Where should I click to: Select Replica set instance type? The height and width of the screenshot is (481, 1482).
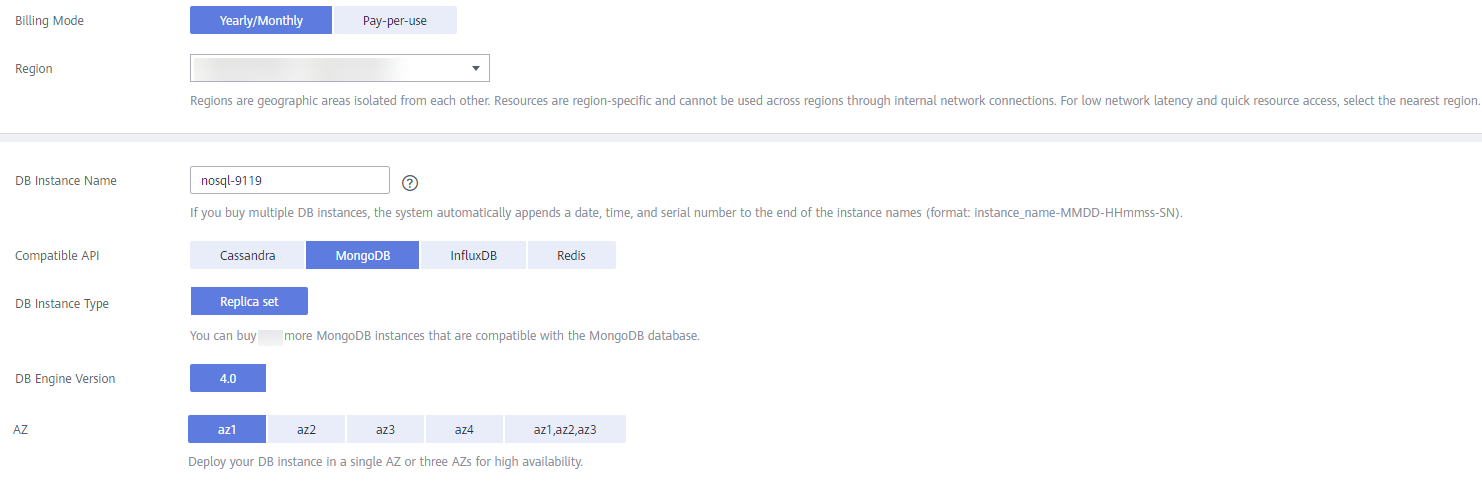pos(249,301)
